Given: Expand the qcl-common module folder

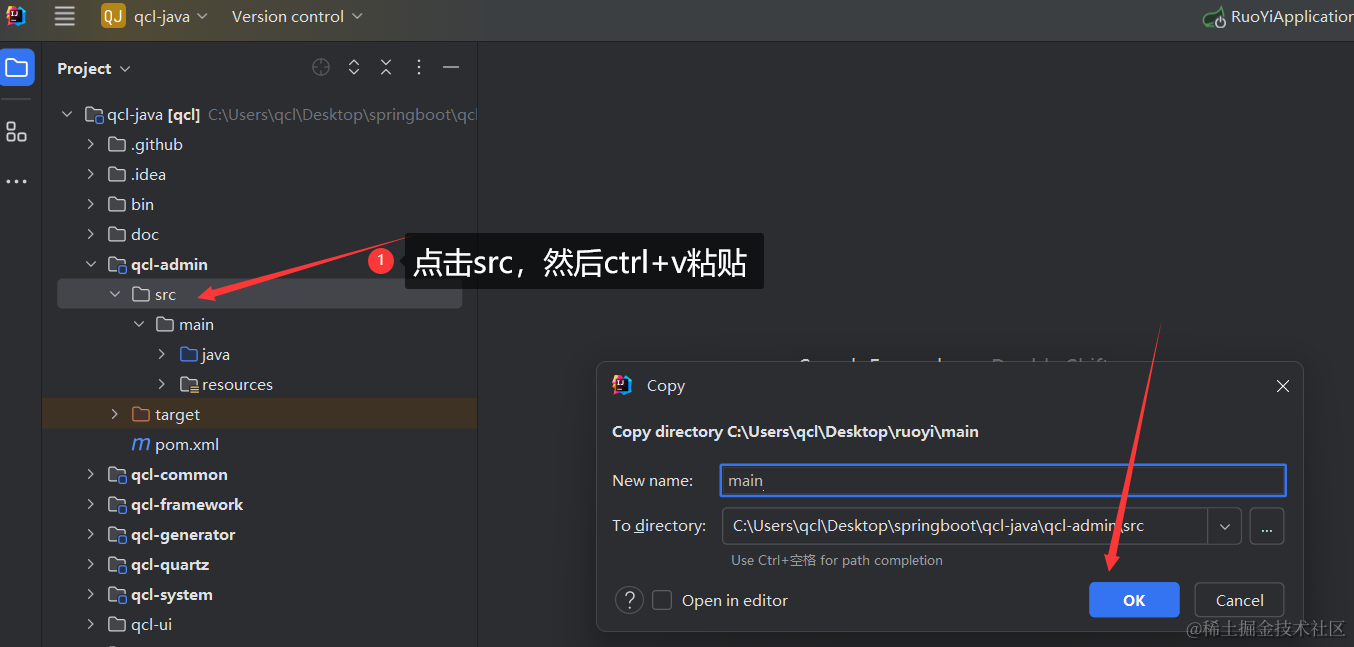Looking at the screenshot, I should point(91,475).
